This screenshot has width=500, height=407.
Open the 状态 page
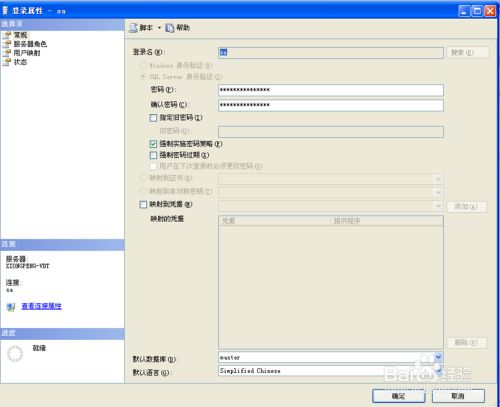[20, 62]
